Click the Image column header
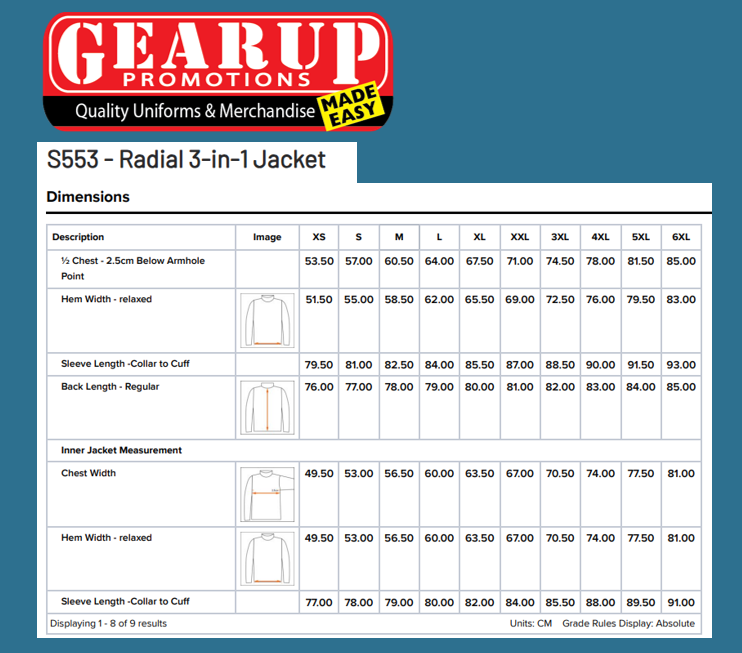742x653 pixels. 267,237
